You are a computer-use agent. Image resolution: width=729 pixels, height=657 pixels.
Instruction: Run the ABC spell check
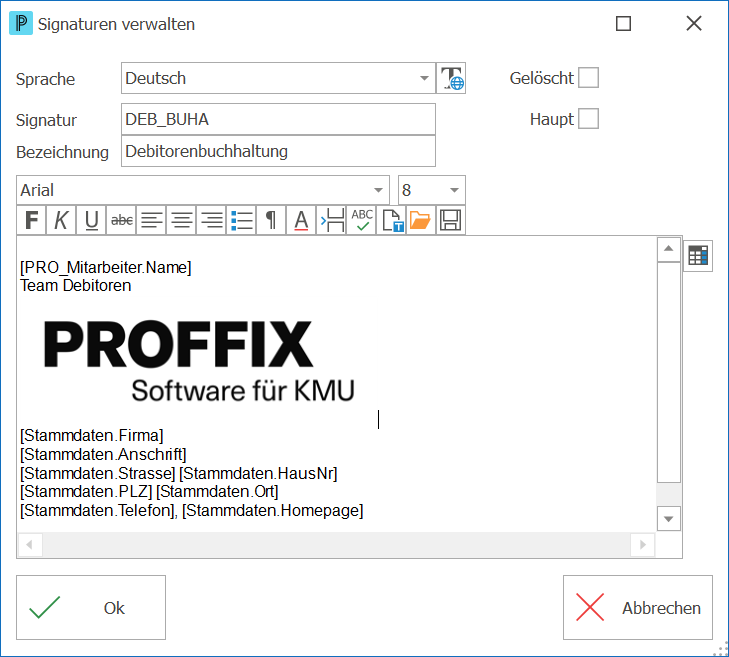click(x=361, y=220)
